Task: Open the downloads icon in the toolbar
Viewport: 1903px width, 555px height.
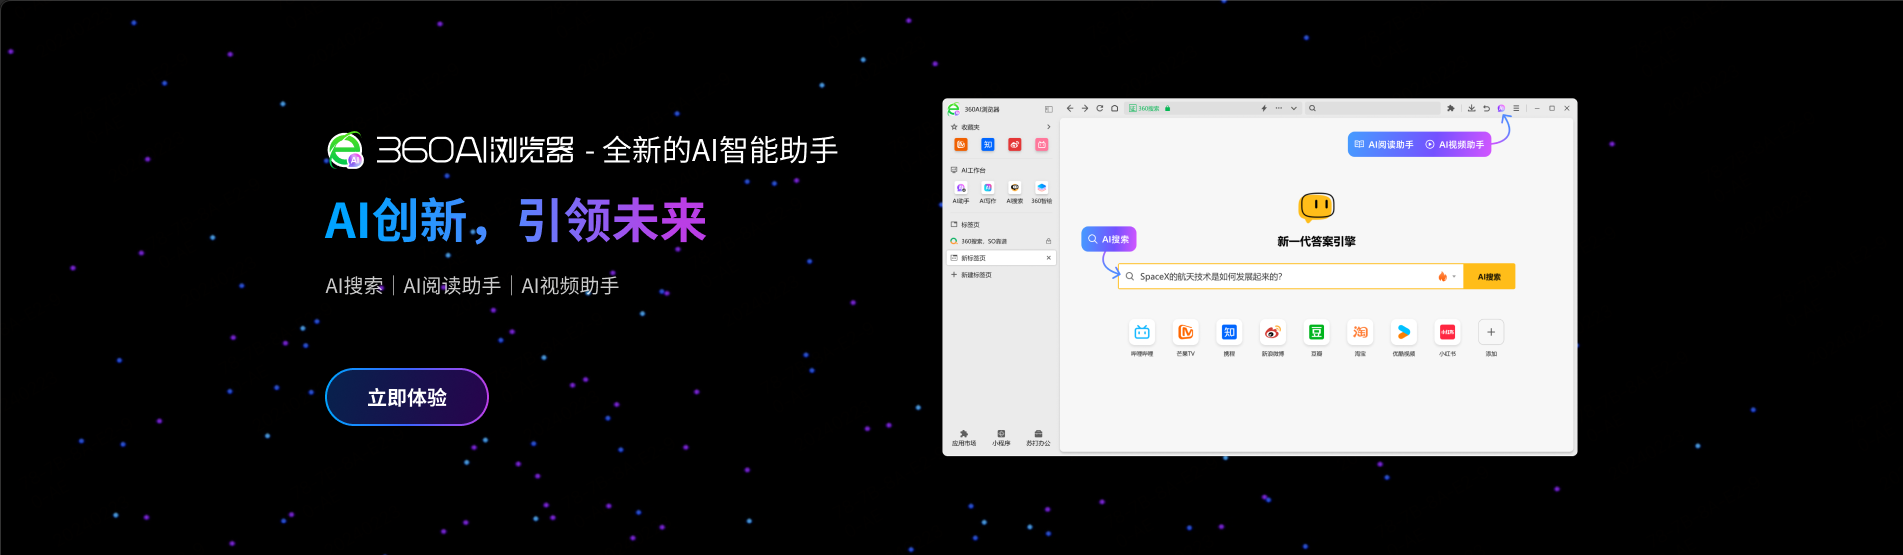Action: (x=1471, y=108)
